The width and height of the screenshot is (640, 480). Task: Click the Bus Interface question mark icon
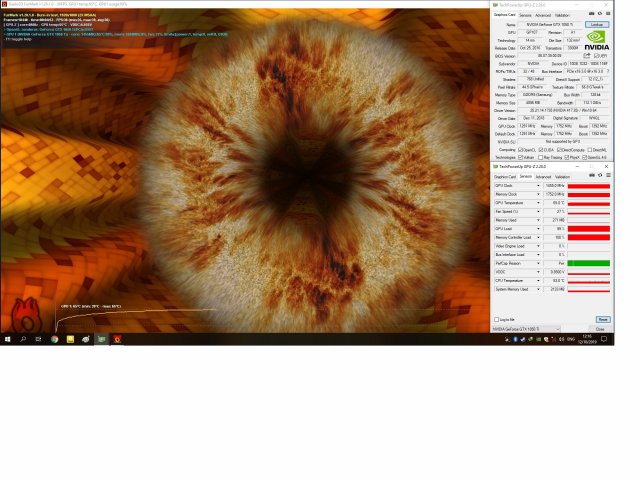click(606, 71)
